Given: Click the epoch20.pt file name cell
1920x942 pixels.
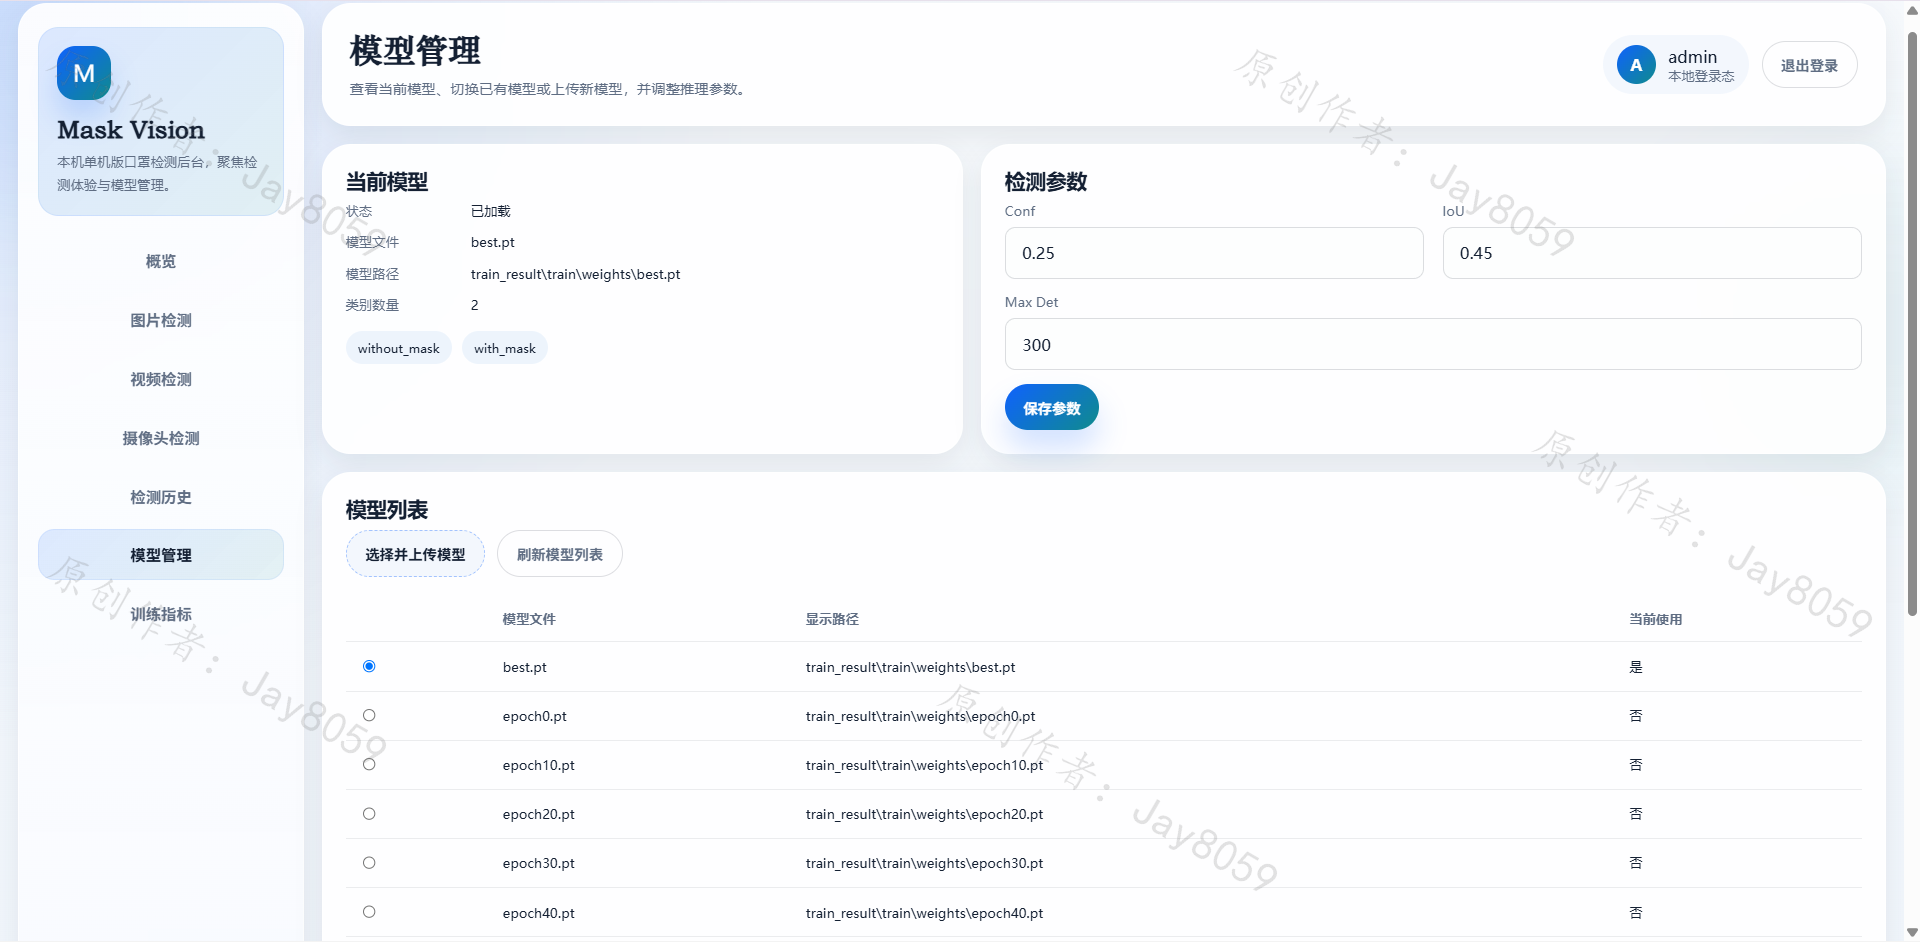Looking at the screenshot, I should pyautogui.click(x=539, y=814).
